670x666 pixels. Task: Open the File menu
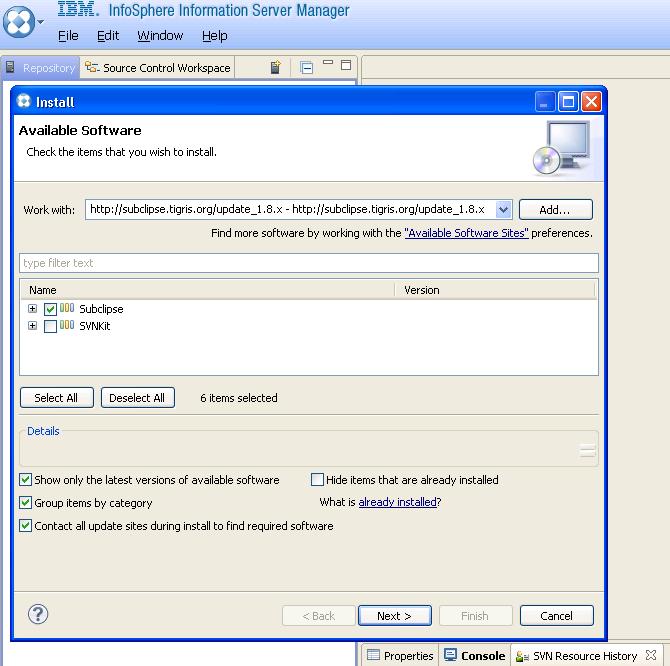tap(68, 35)
